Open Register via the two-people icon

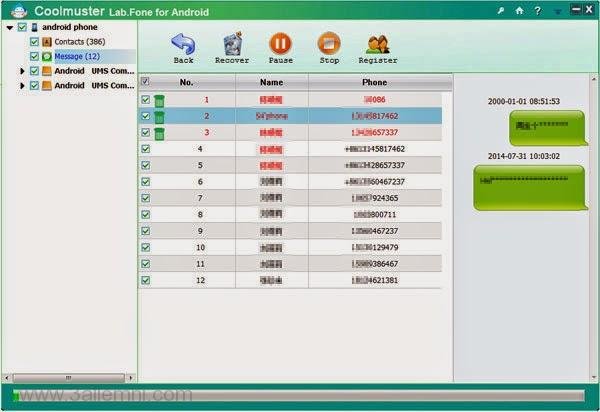point(378,44)
